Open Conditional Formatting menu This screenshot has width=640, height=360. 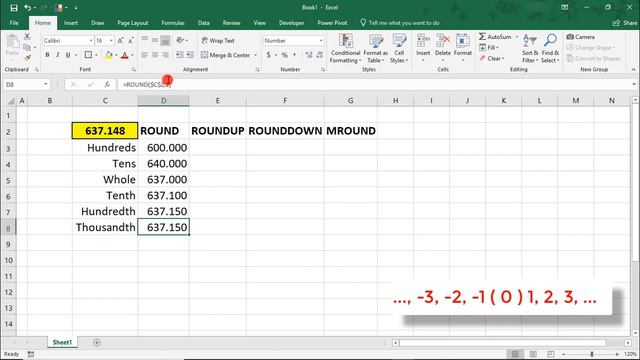(x=345, y=49)
